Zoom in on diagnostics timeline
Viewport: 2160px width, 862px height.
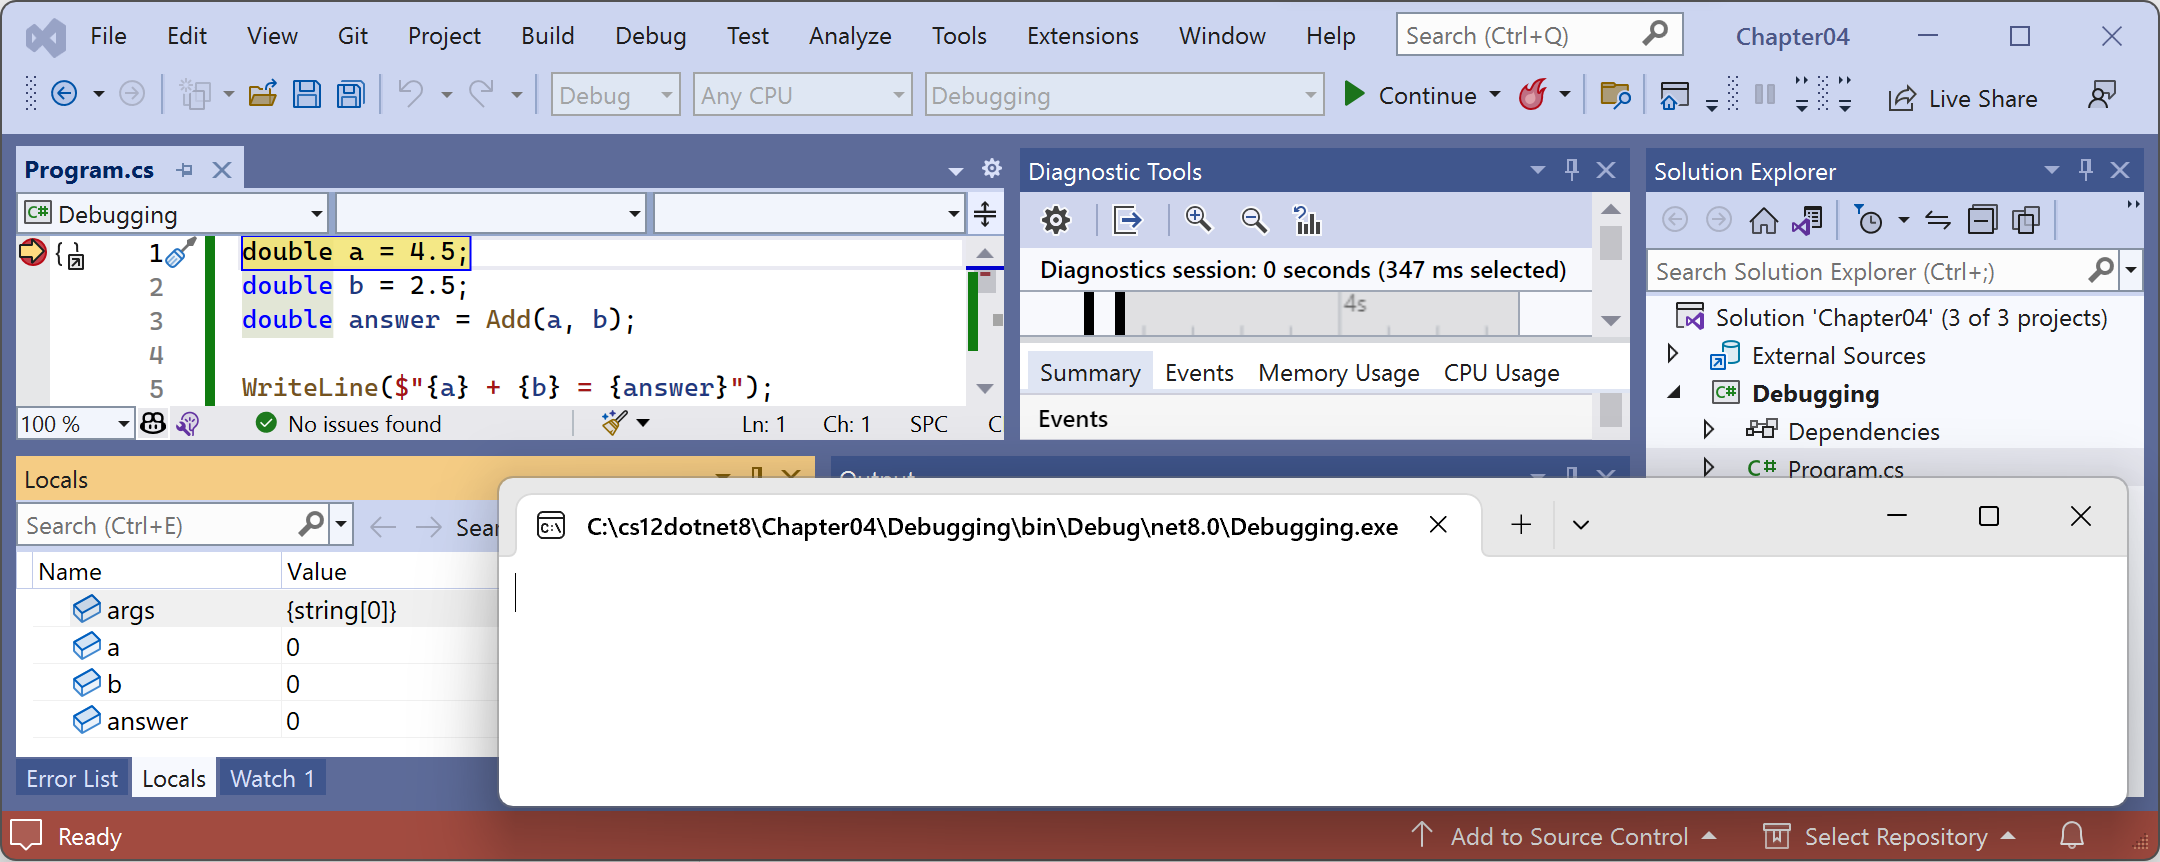(1198, 220)
